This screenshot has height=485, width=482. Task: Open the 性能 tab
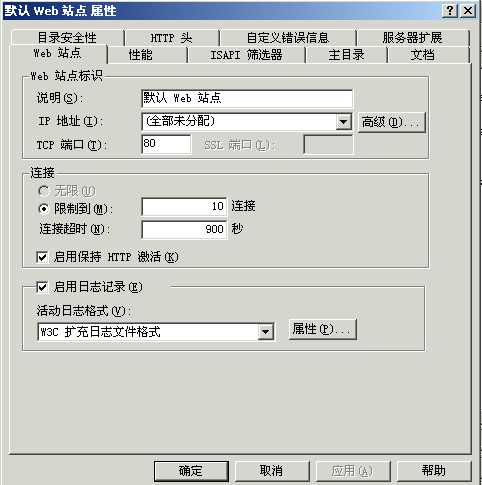click(141, 55)
